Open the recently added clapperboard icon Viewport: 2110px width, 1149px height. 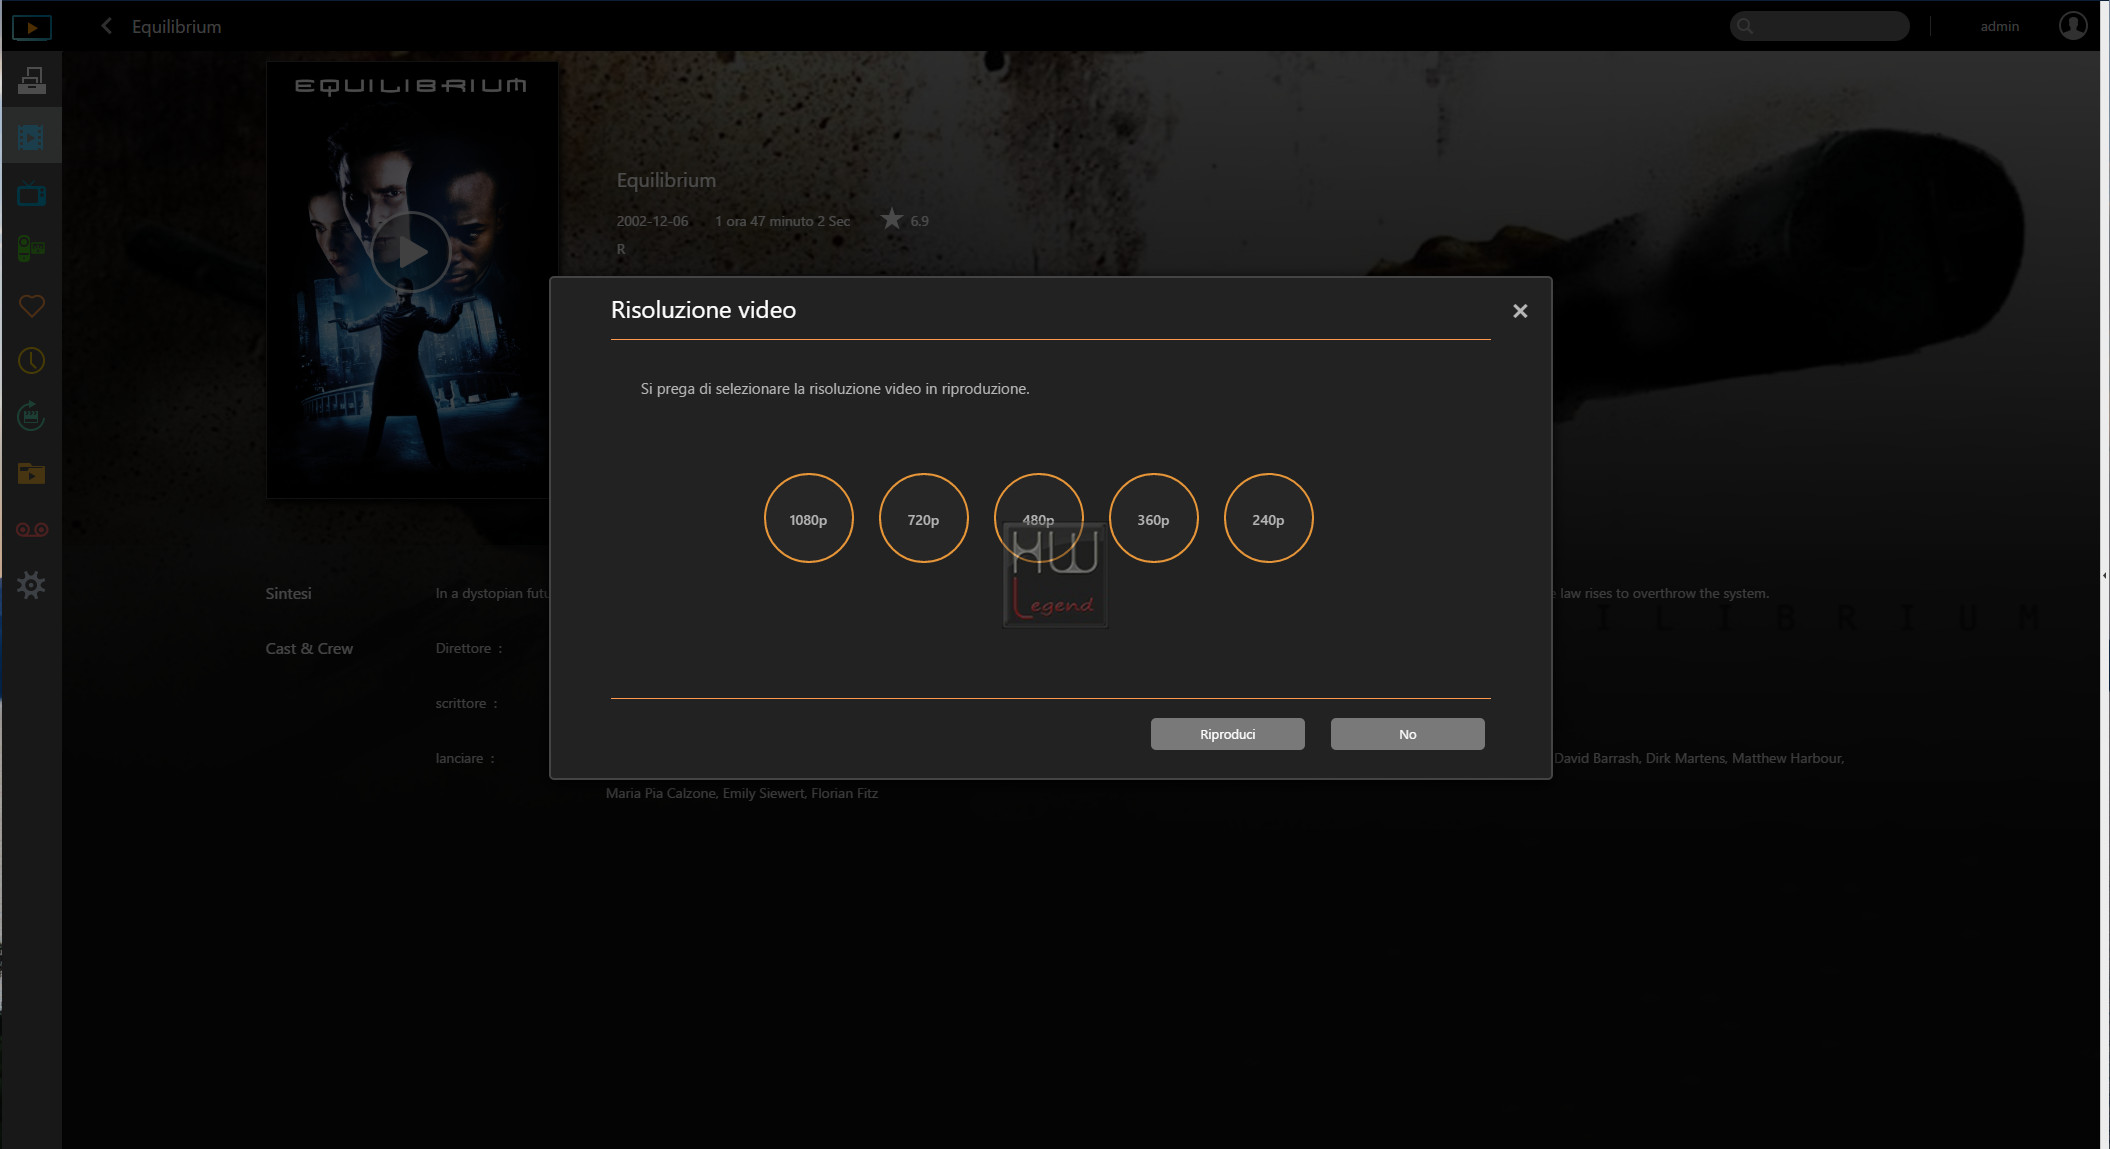31,416
